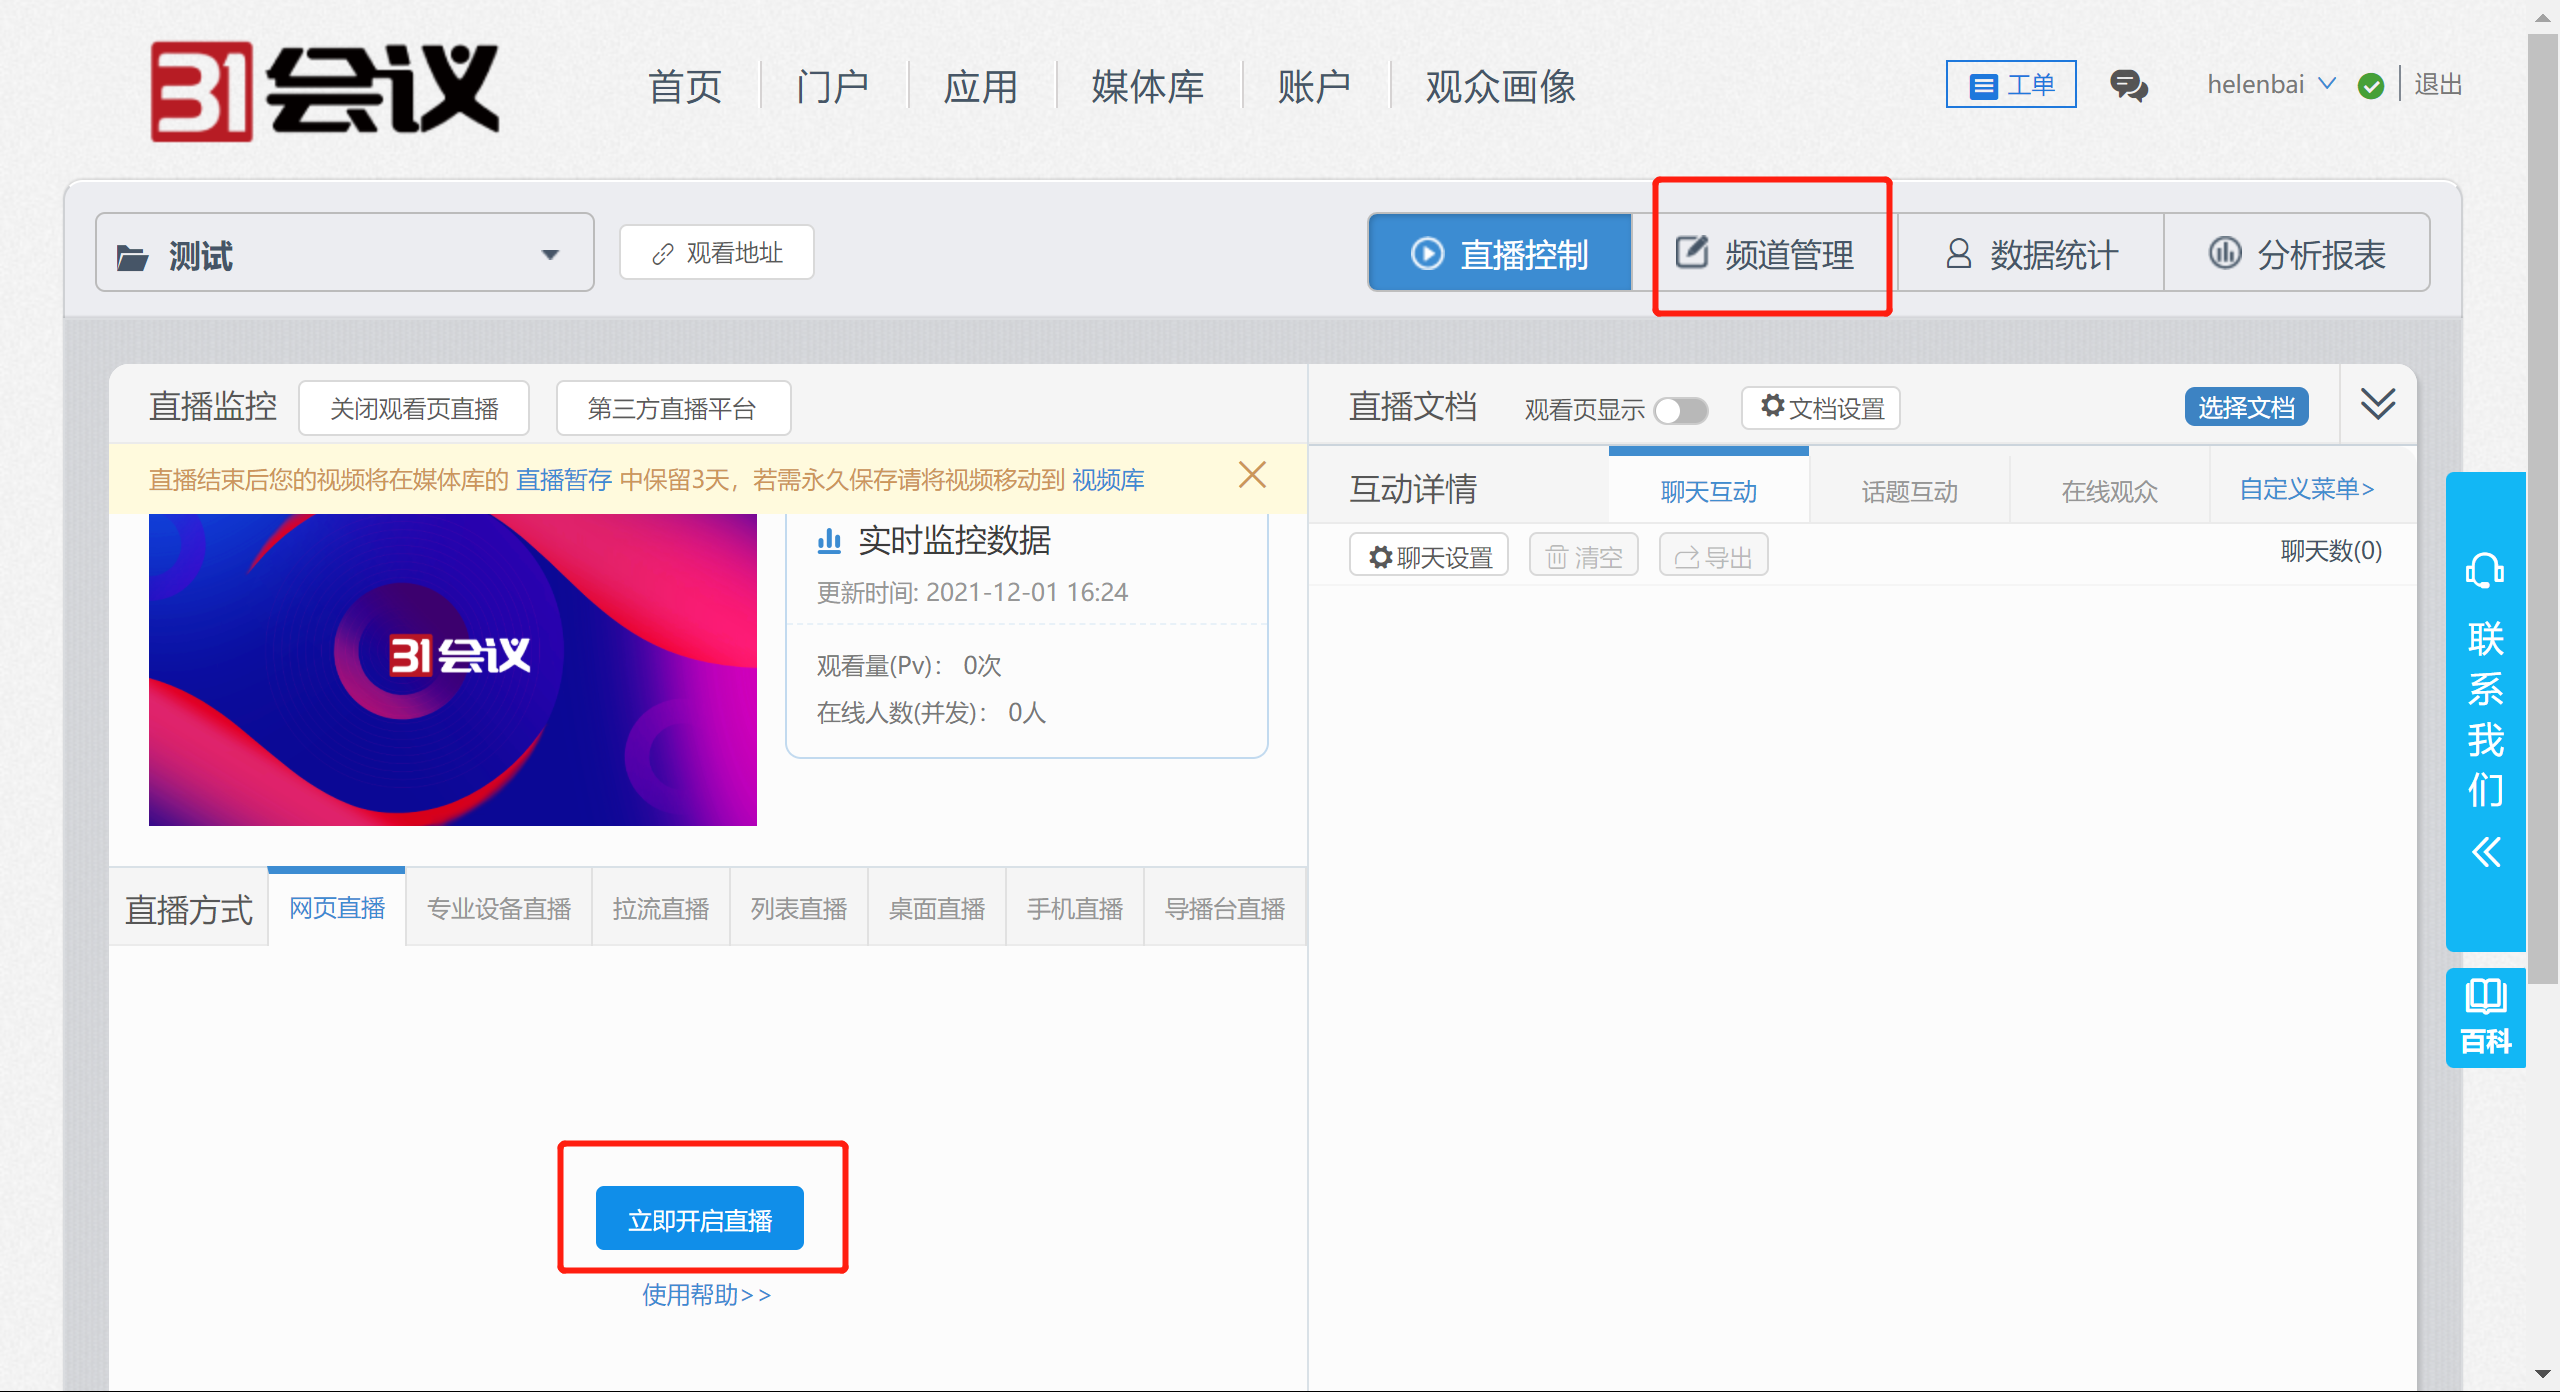Click the 关闭观看页直播 button
This screenshot has width=2560, height=1392.
click(414, 408)
